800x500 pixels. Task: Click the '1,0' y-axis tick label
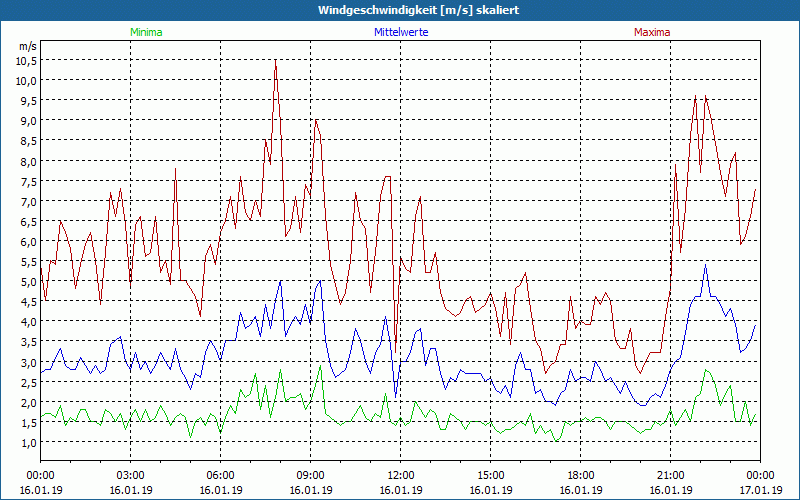click(29, 442)
